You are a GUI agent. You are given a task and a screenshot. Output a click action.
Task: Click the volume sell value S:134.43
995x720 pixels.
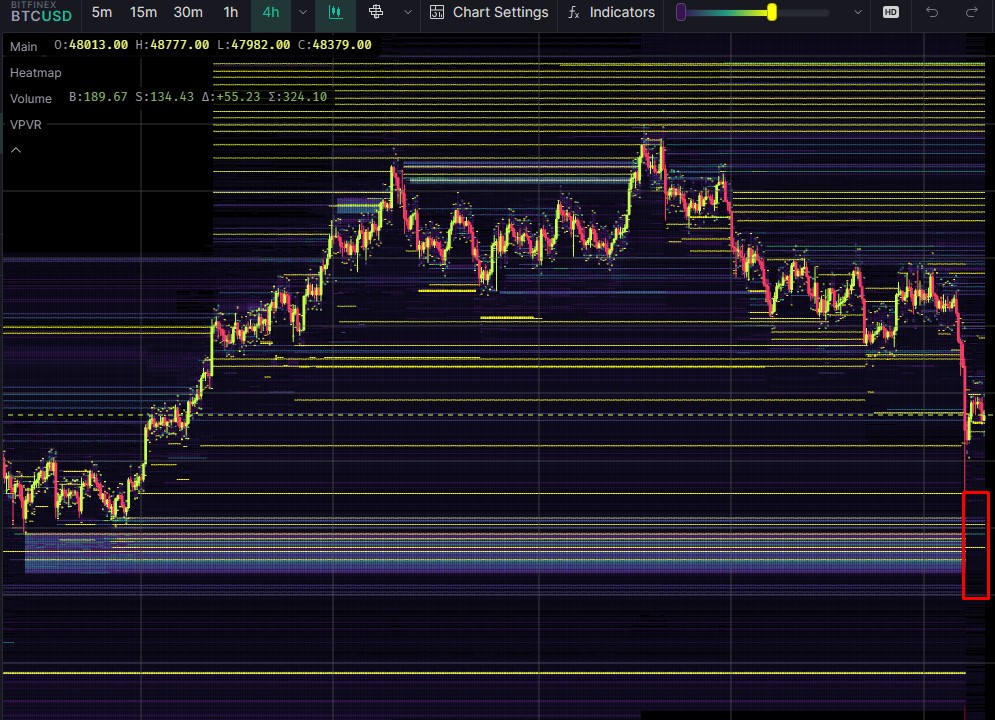click(x=164, y=97)
